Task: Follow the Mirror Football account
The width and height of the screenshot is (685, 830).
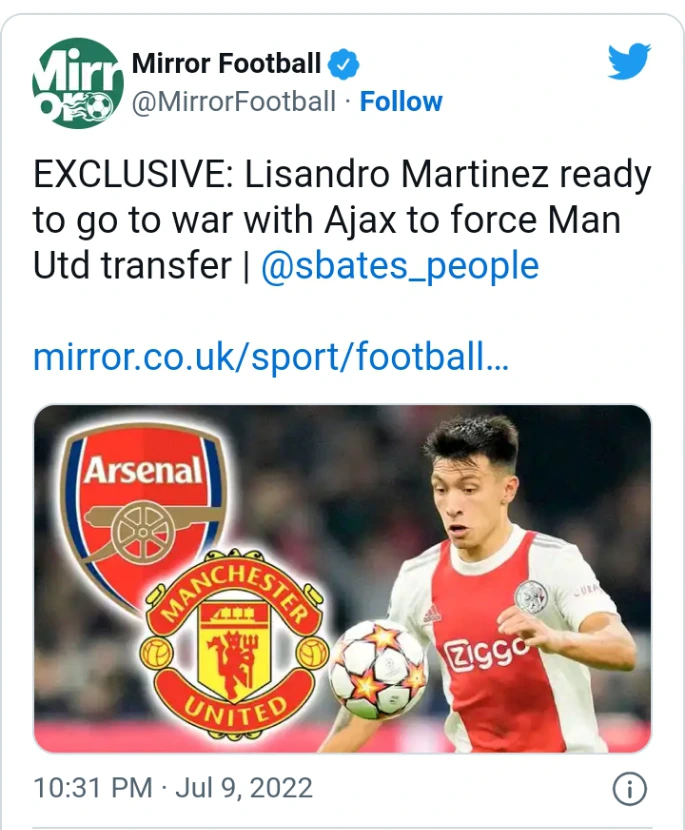Action: (x=400, y=102)
